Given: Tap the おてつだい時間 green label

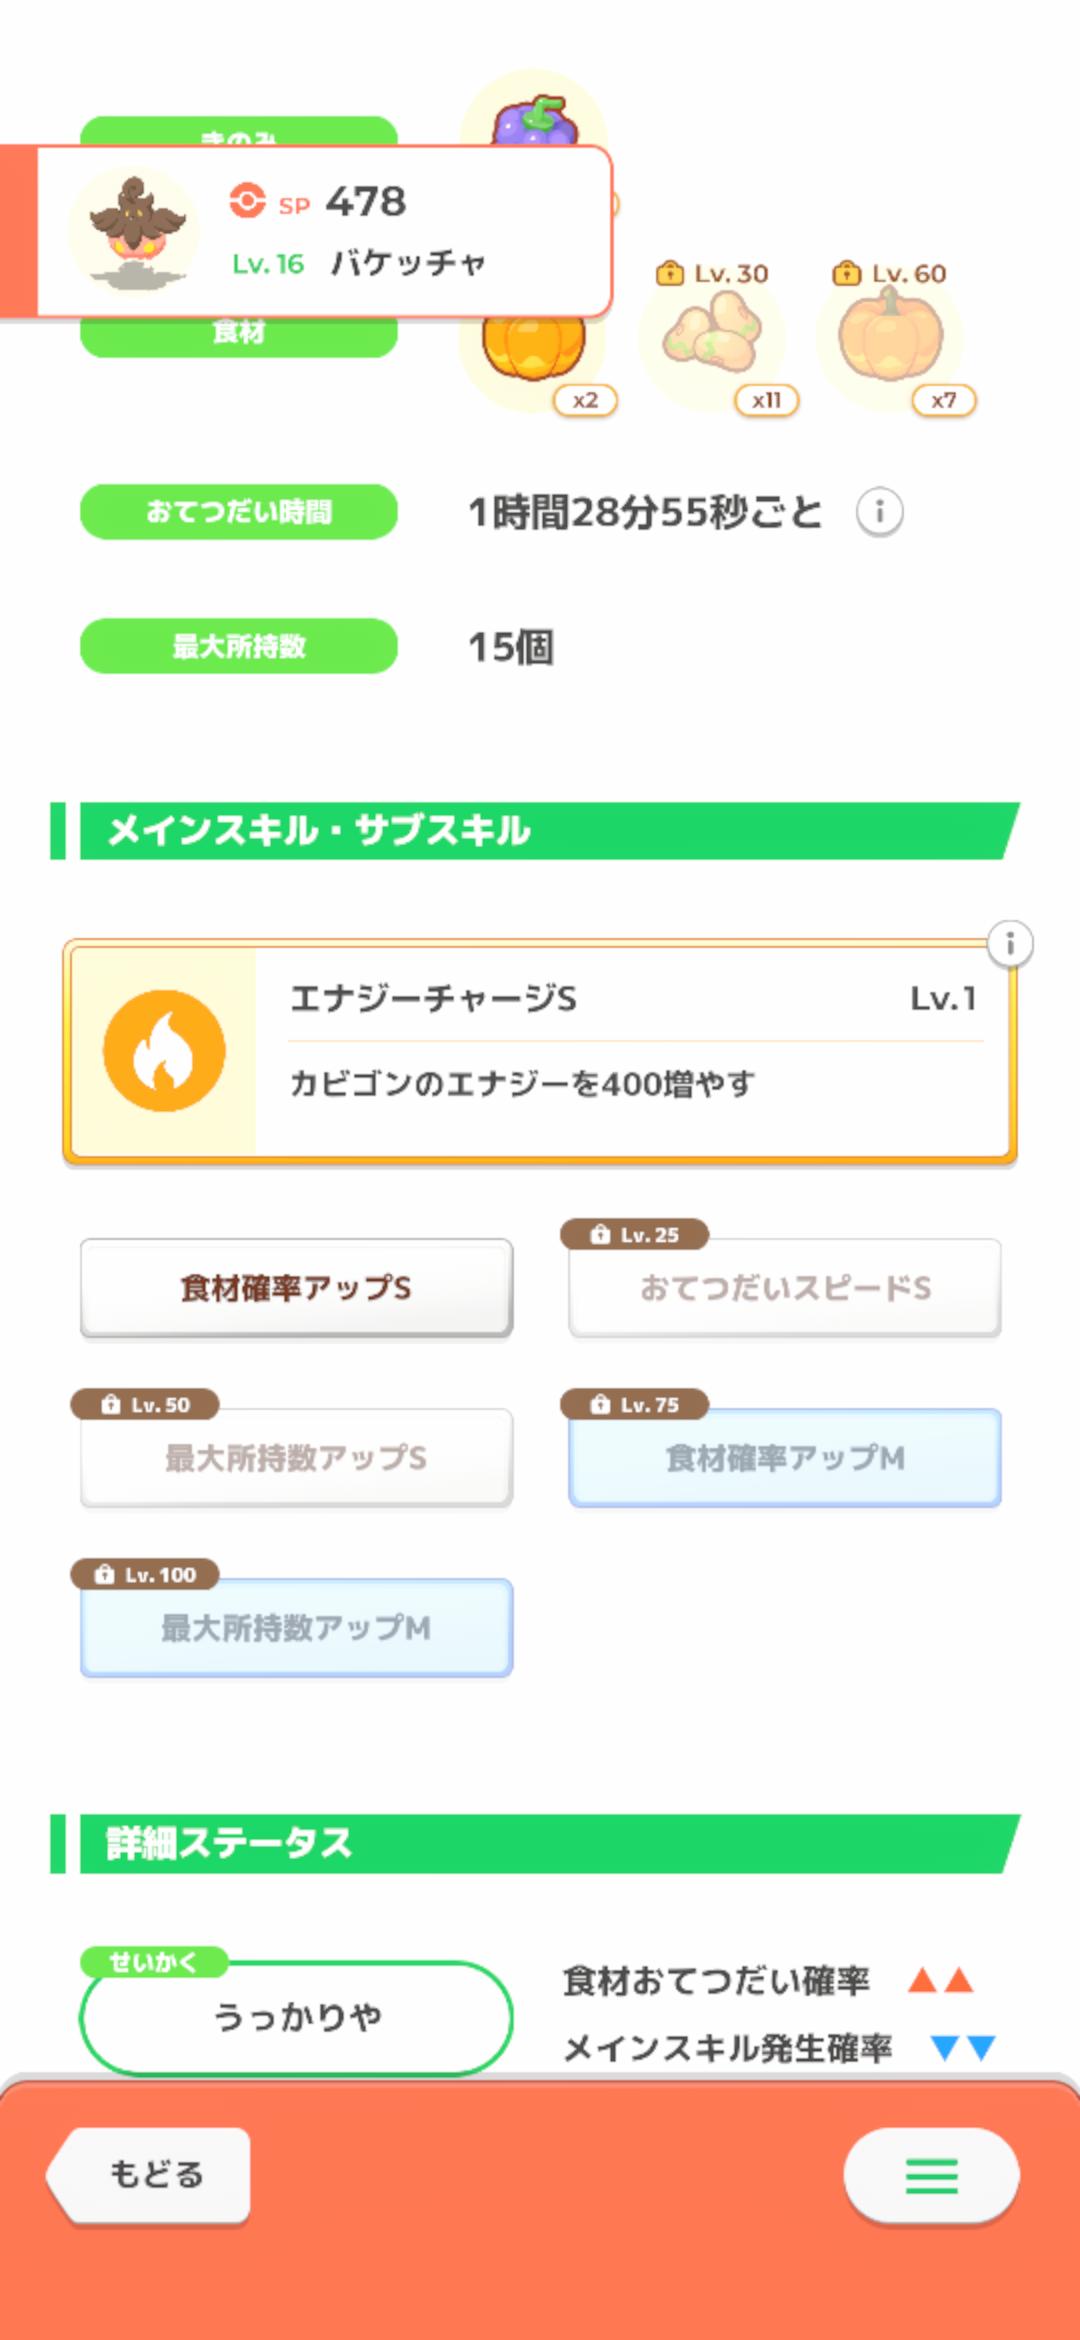Looking at the screenshot, I should 239,512.
